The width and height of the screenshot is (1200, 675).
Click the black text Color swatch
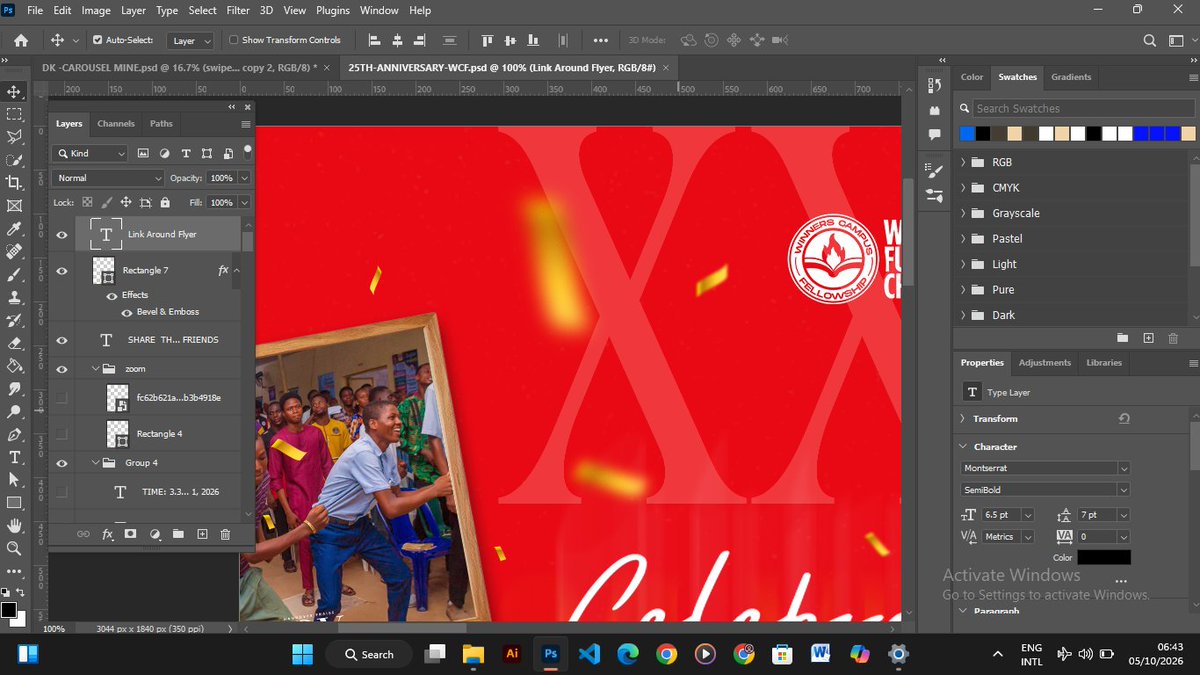pos(1104,558)
